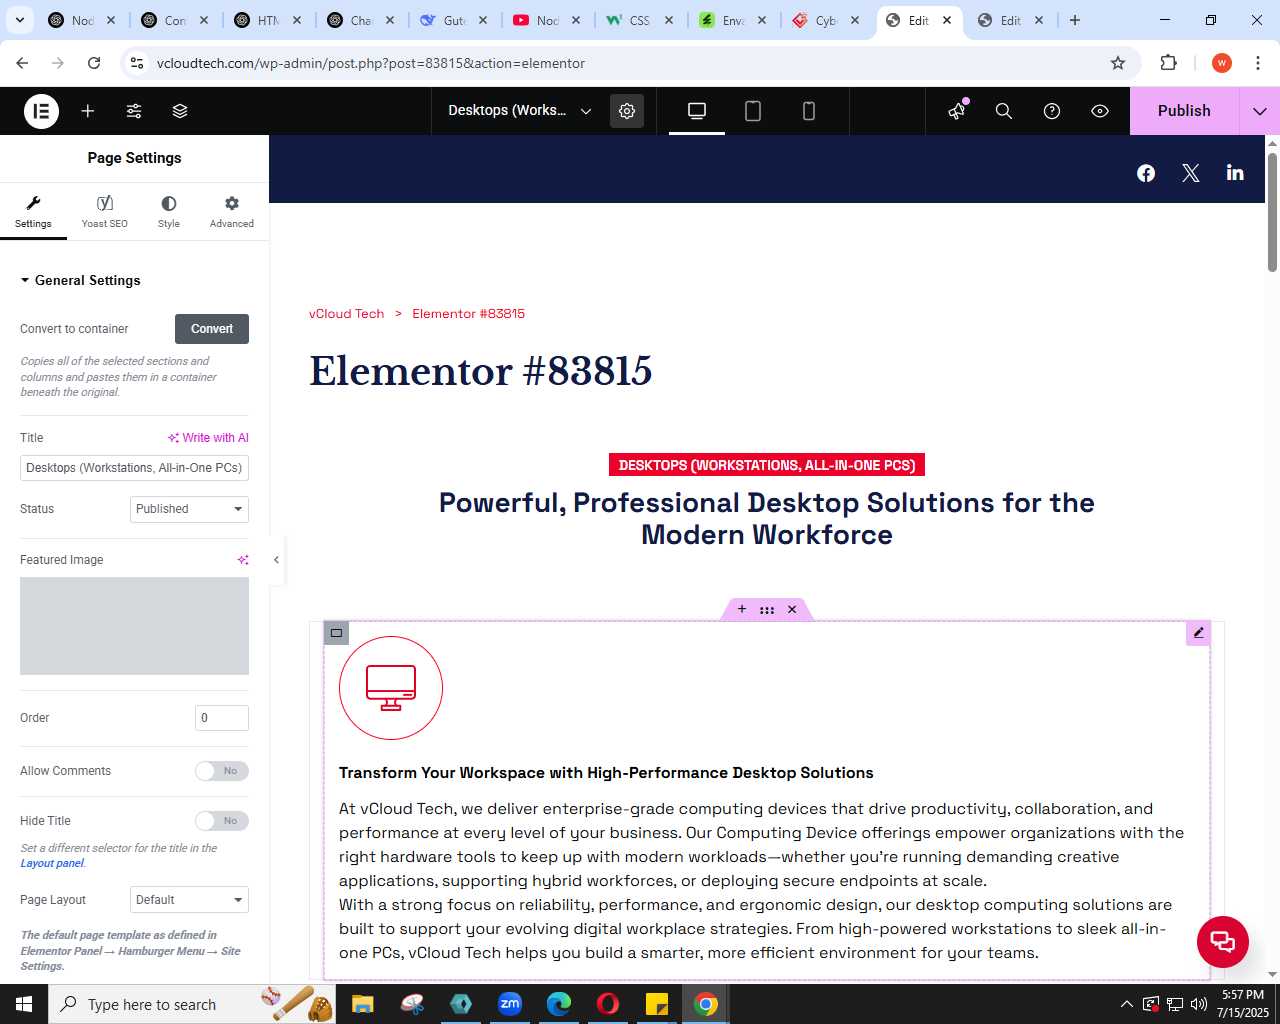1280x1024 pixels.
Task: Switch to mobile preview mode
Action: [809, 111]
